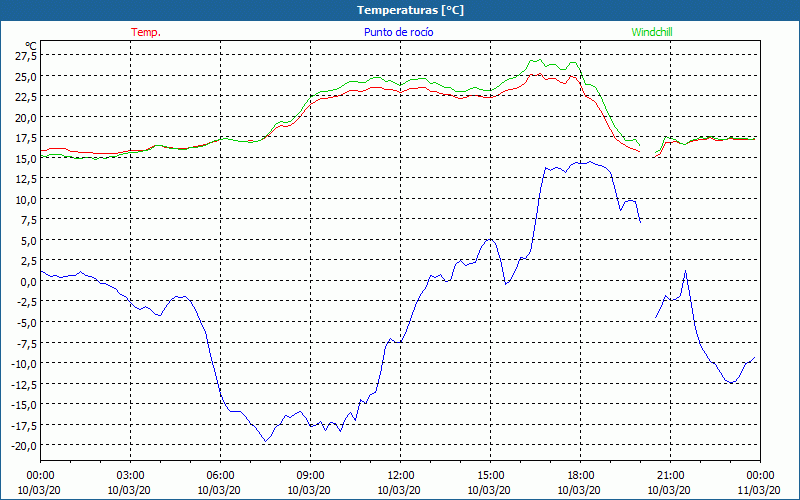Click the -5,0 y-axis value
Screen dimensions: 800x500
tap(27, 322)
